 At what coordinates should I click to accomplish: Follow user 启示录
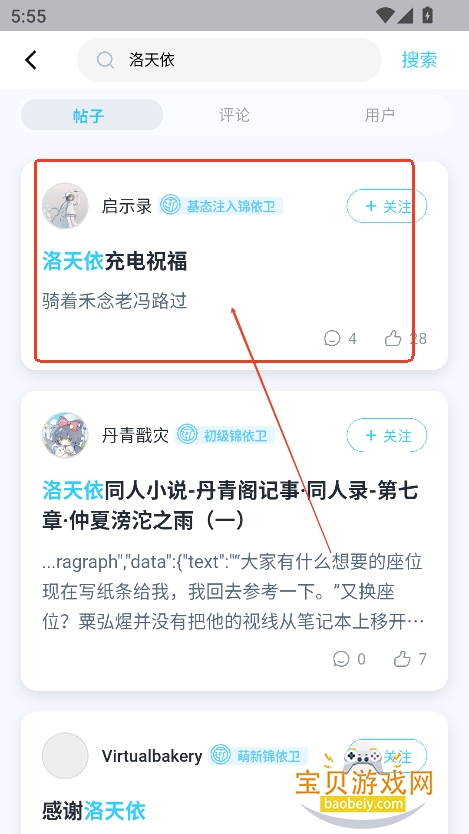point(387,206)
